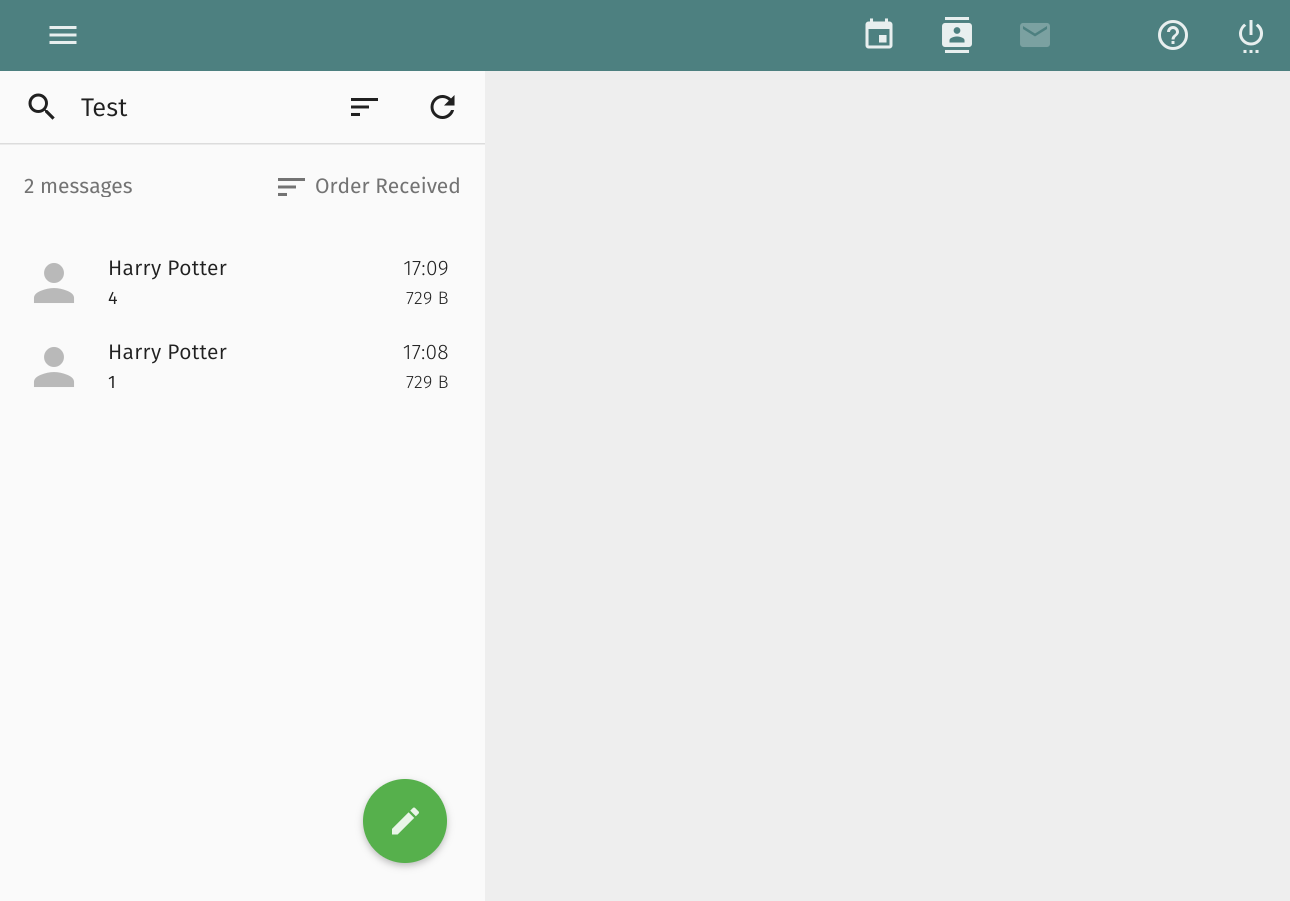
Task: Refresh the Test mailbox
Action: tap(443, 107)
